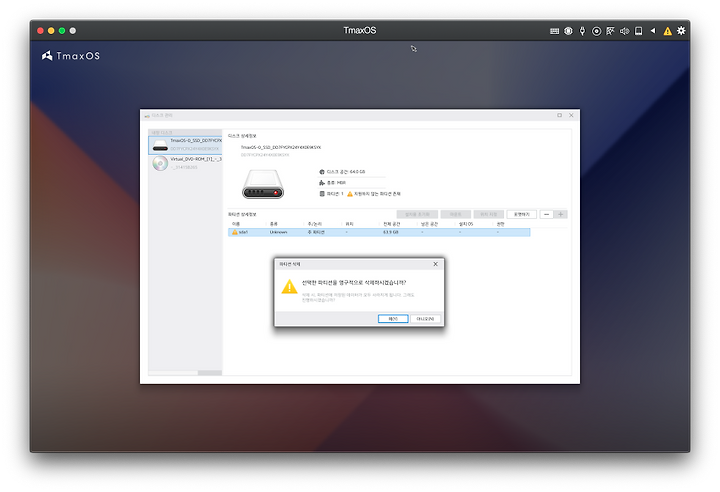The width and height of the screenshot is (720, 492).
Task: Click the speaker sound icon in title bar
Action: [624, 31]
